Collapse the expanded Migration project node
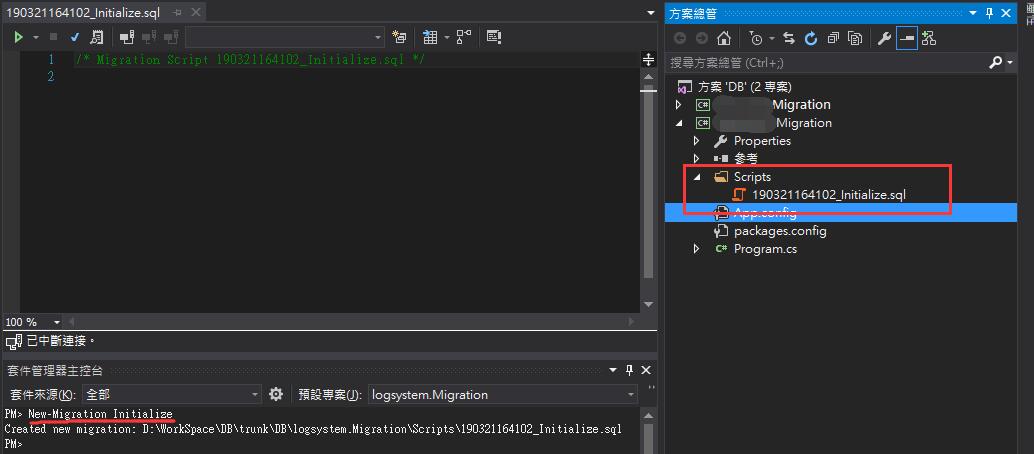The height and width of the screenshot is (454, 1034). (x=679, y=123)
